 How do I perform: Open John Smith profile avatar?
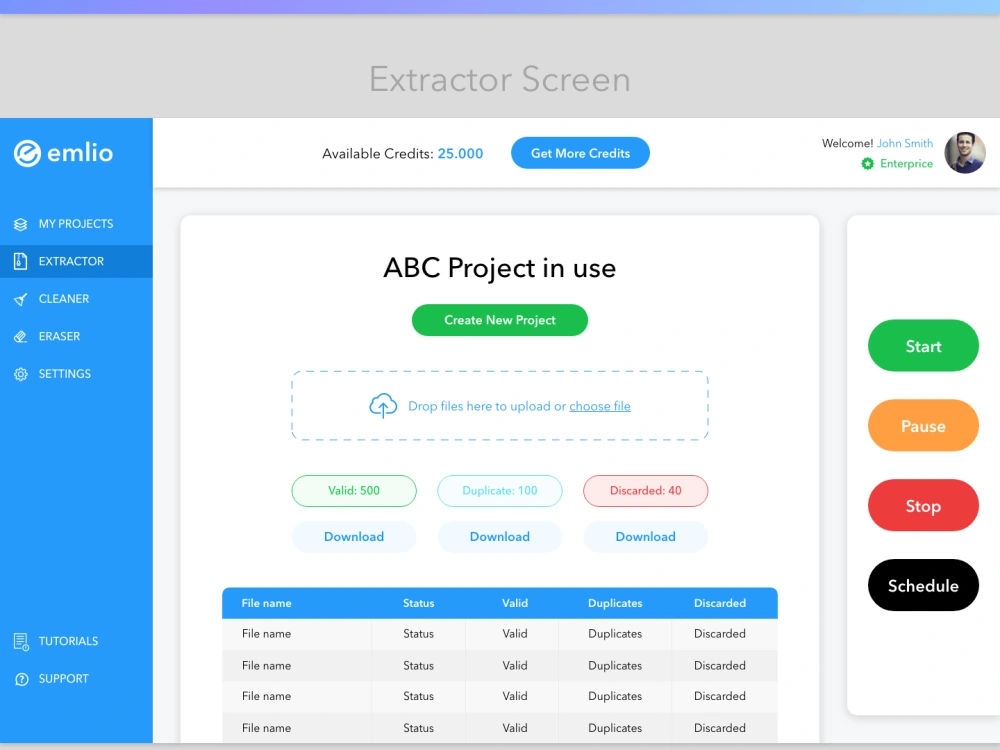click(x=965, y=152)
